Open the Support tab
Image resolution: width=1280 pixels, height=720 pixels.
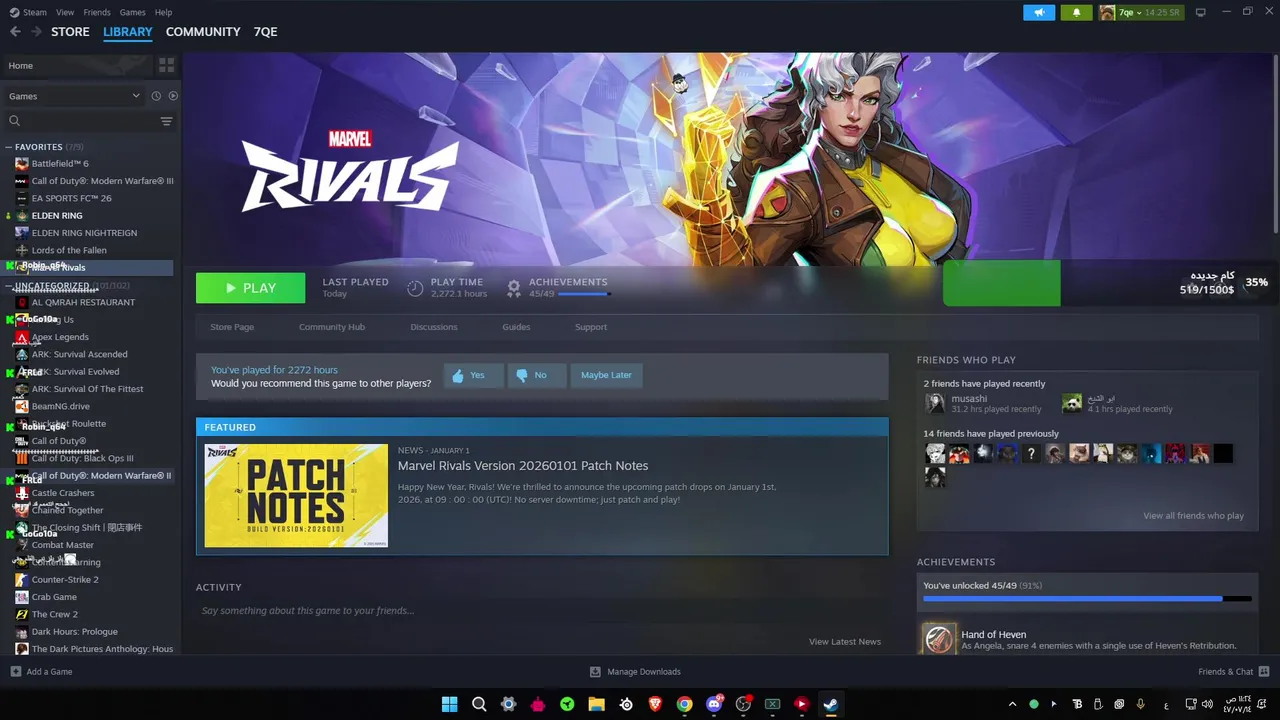pos(591,327)
